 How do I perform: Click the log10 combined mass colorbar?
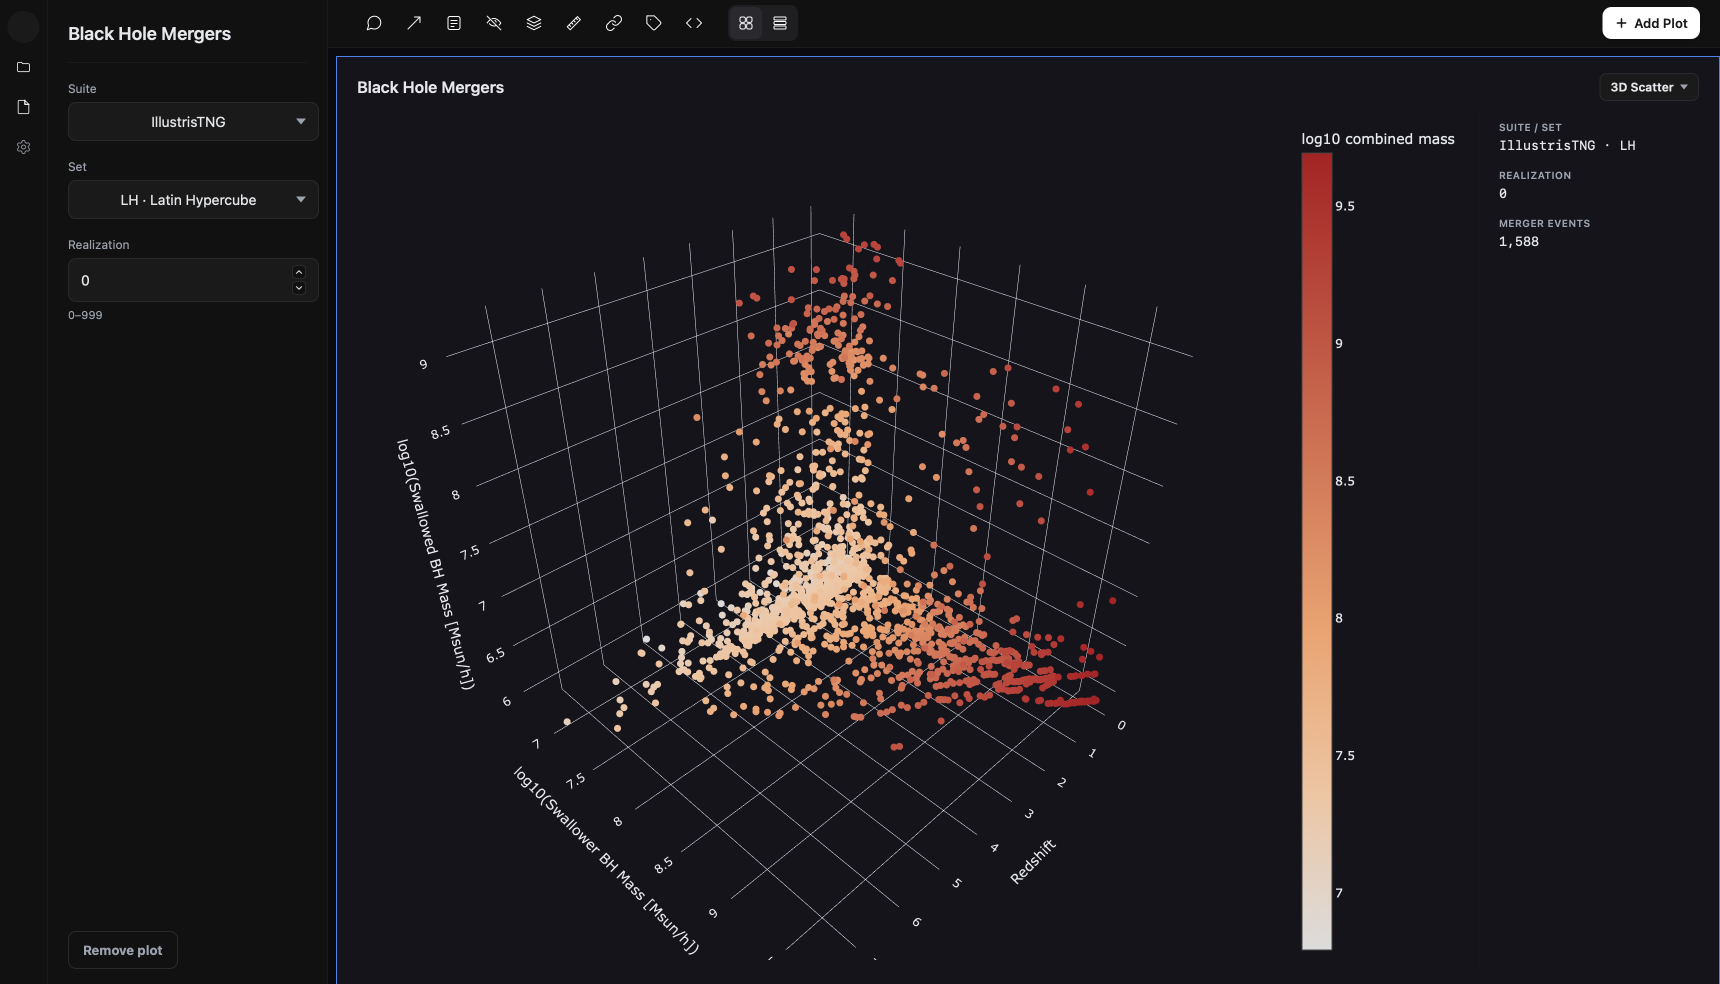click(x=1316, y=550)
